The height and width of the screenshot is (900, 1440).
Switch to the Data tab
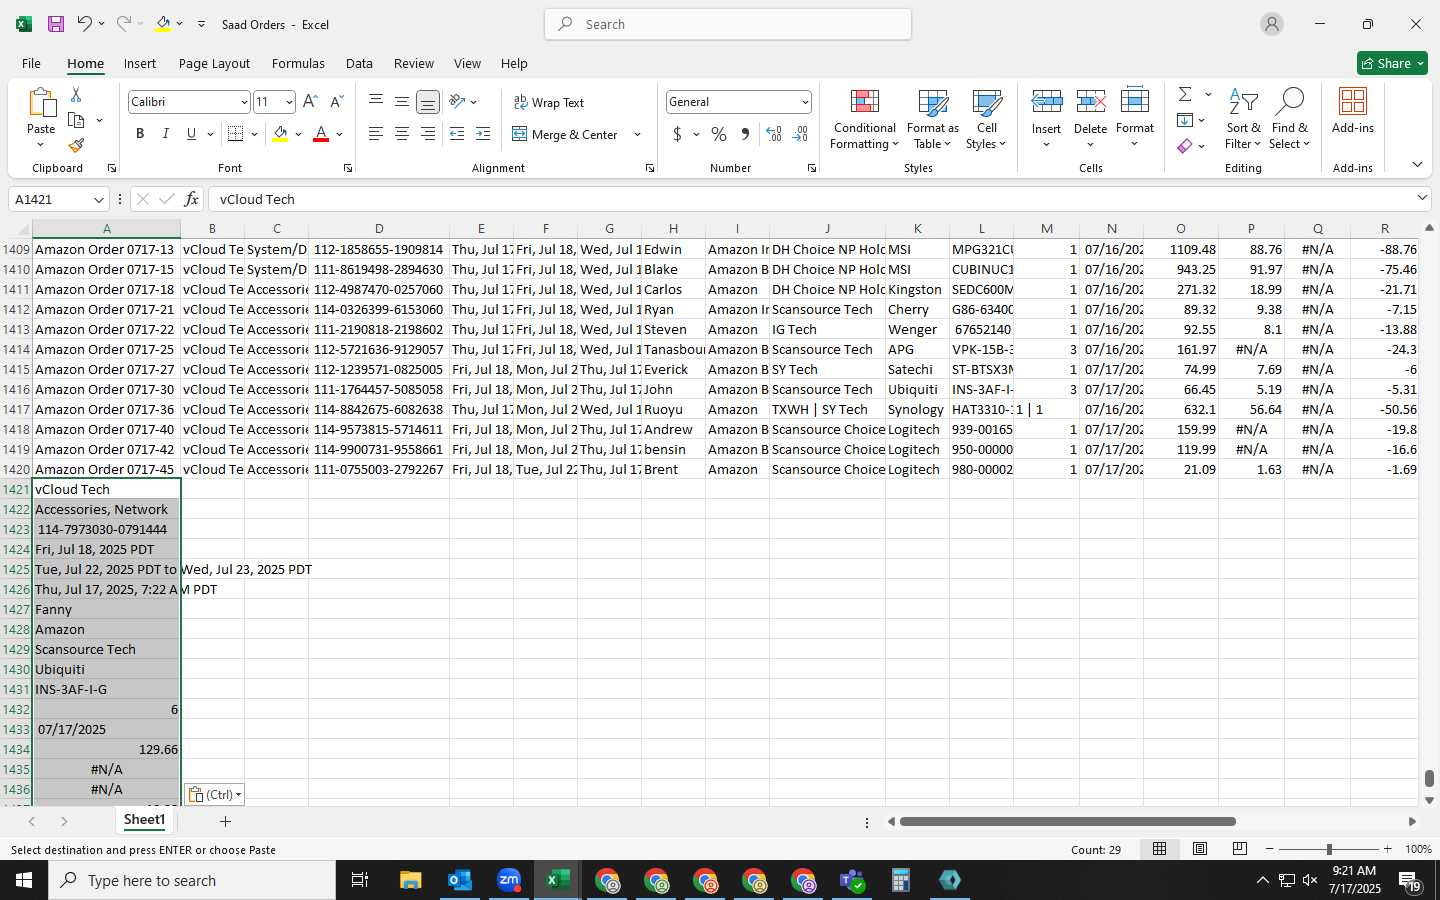(x=359, y=63)
